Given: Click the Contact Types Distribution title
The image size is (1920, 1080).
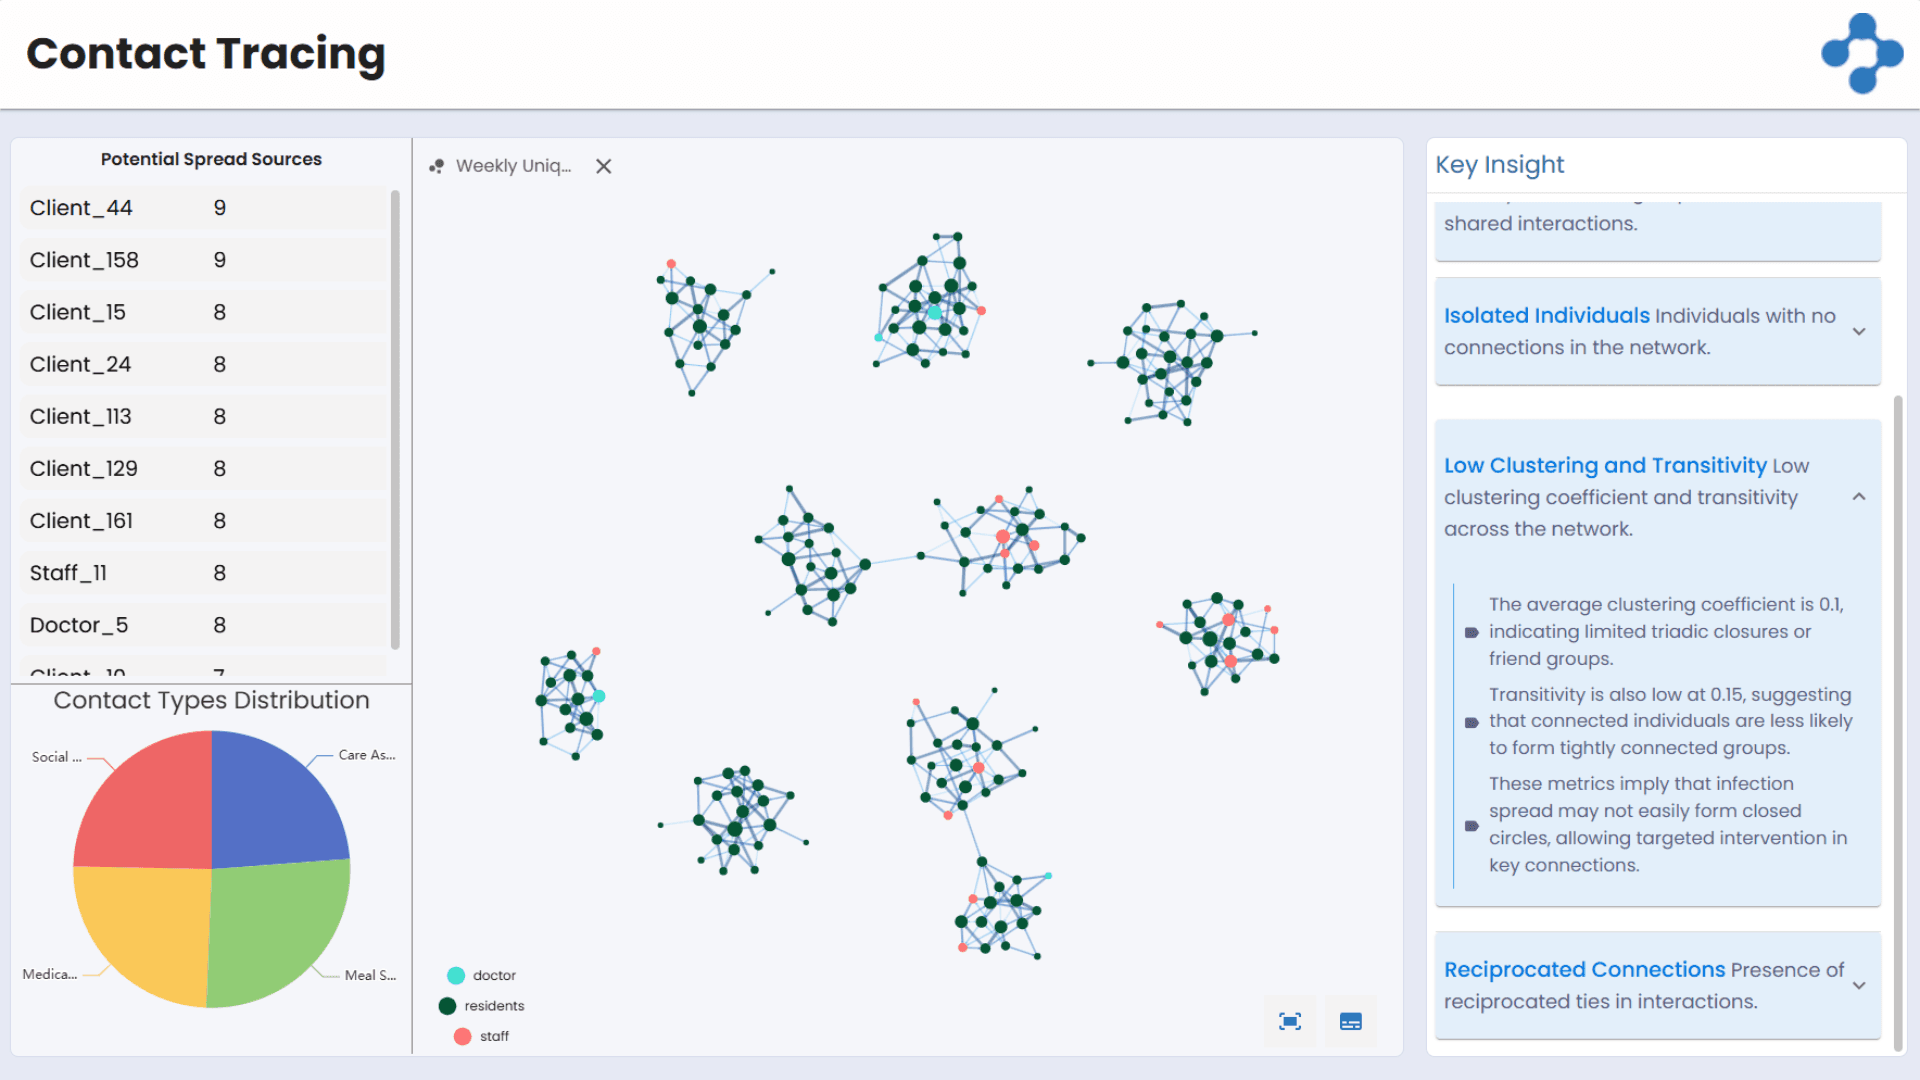Looking at the screenshot, I should point(211,700).
